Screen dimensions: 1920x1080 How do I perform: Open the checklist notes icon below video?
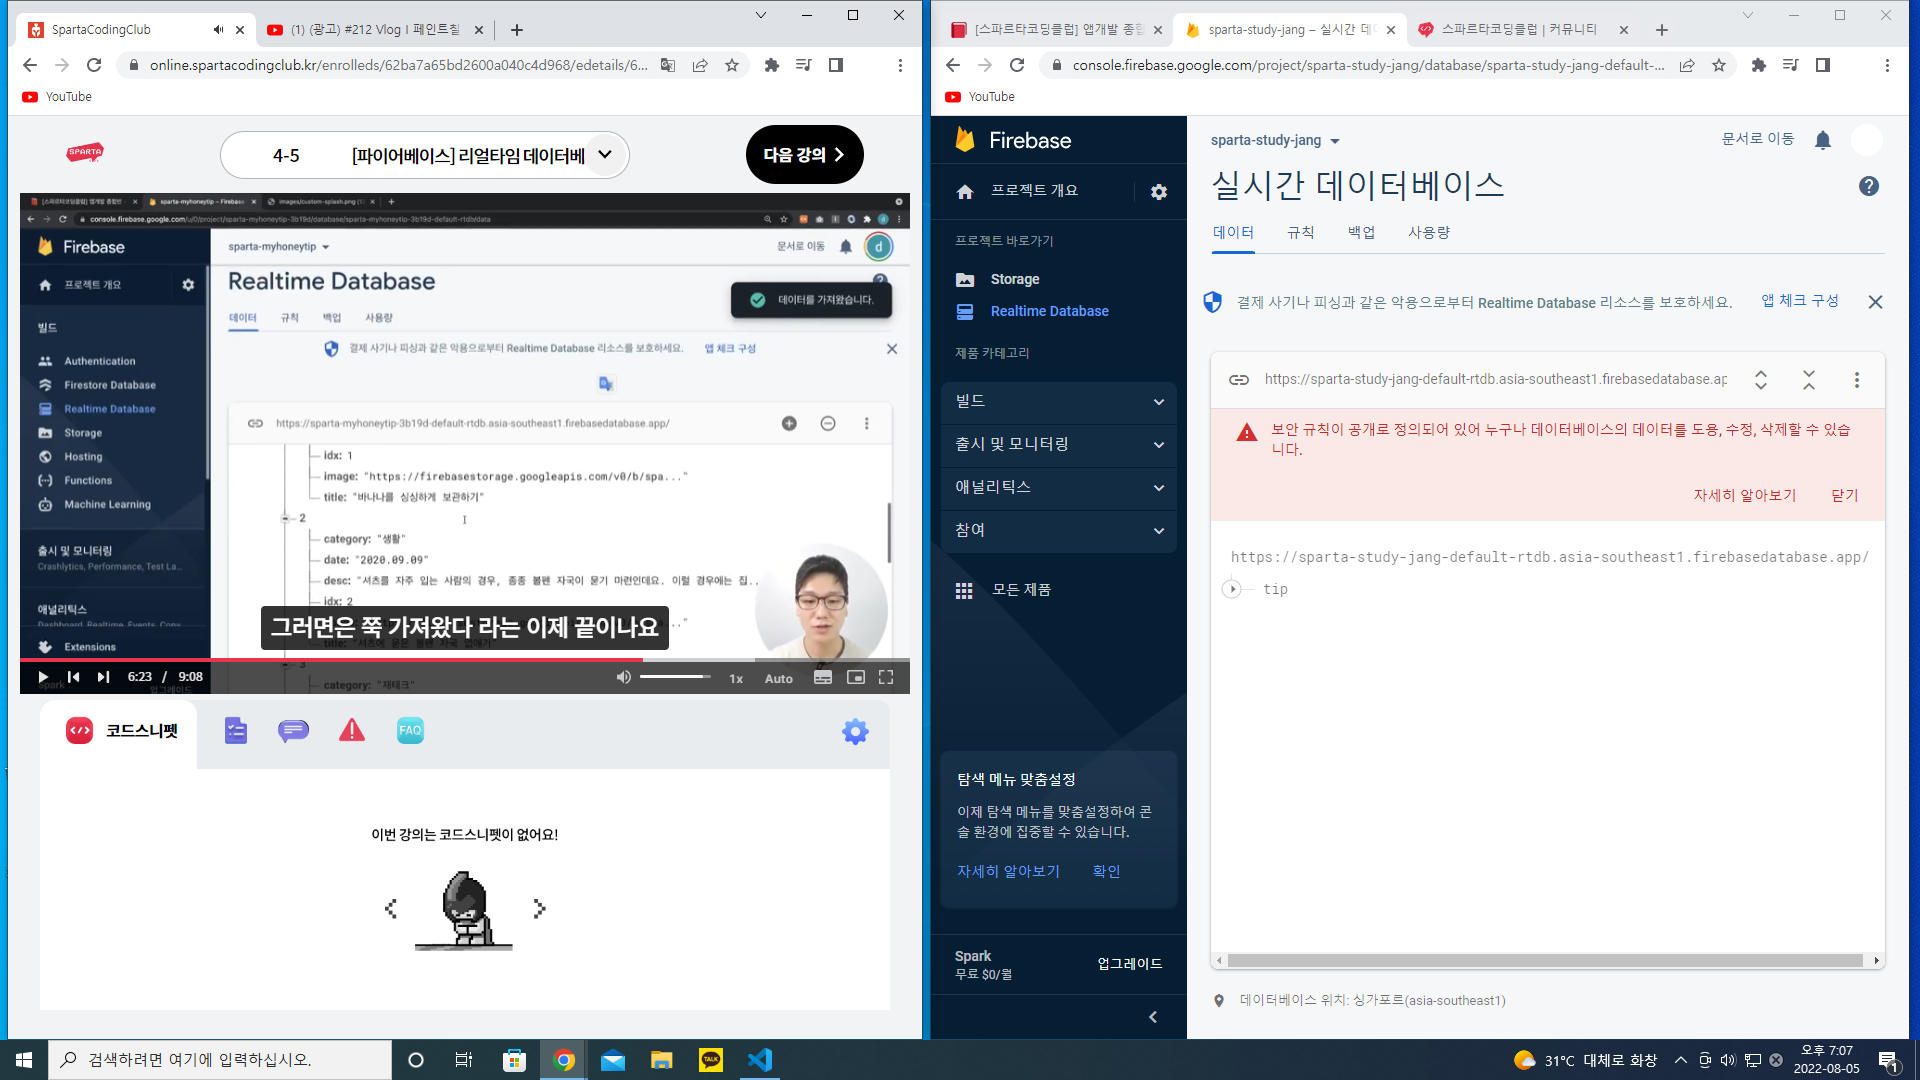(x=236, y=731)
